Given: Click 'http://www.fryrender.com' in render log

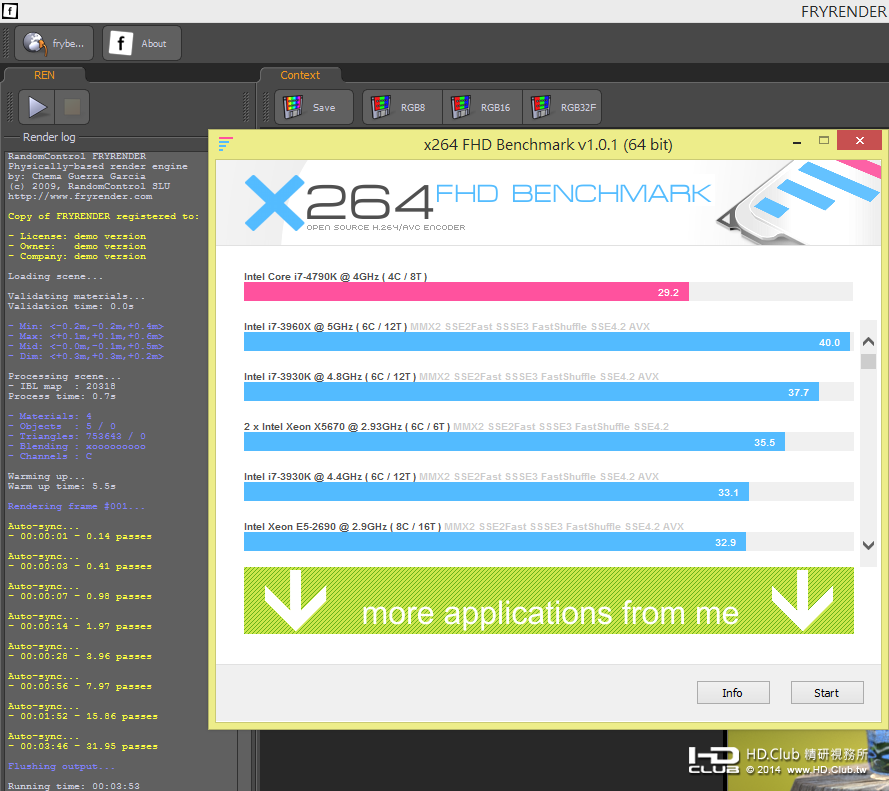Looking at the screenshot, I should [x=80, y=196].
